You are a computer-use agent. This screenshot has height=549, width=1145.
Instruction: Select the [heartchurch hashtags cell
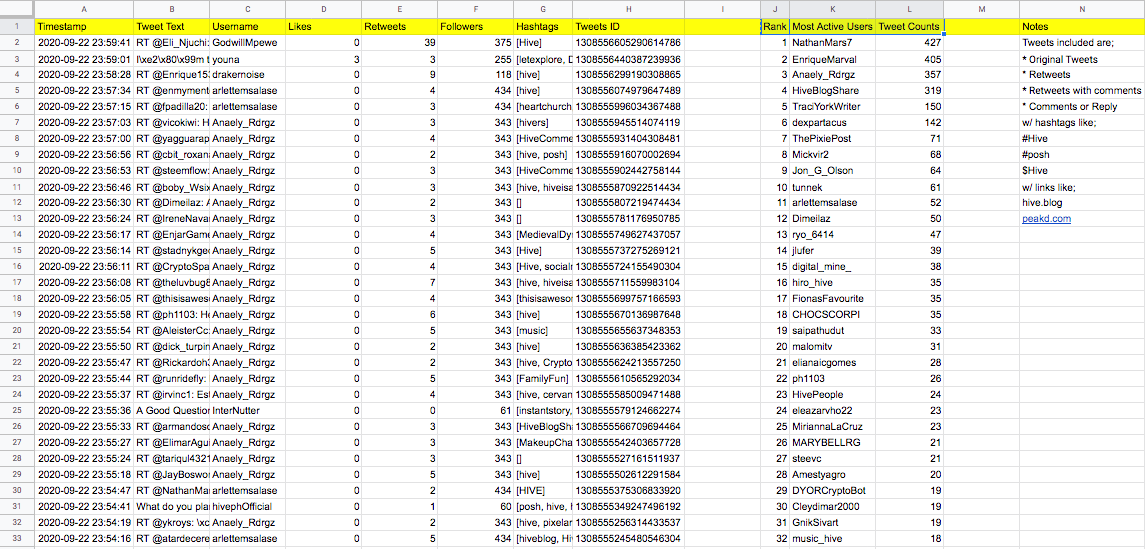543,107
